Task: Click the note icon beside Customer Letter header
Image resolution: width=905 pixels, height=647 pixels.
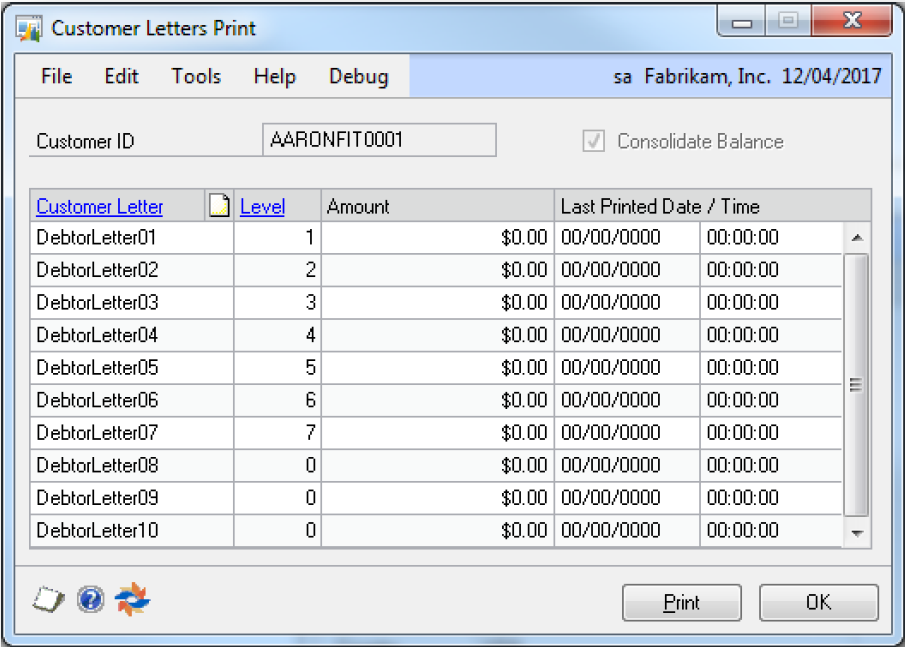Action: point(219,206)
